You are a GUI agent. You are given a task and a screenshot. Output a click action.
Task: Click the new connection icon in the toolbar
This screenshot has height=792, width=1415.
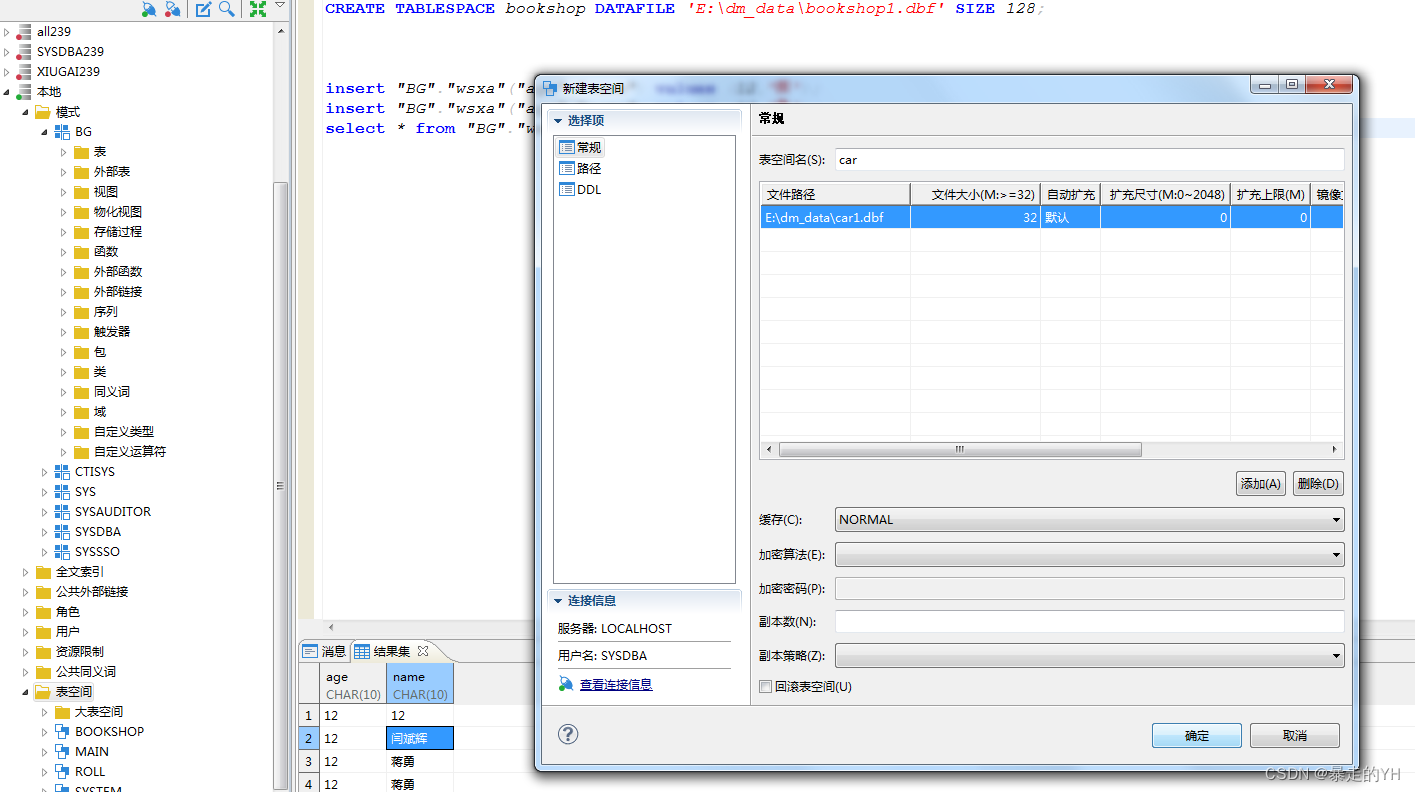(x=148, y=9)
